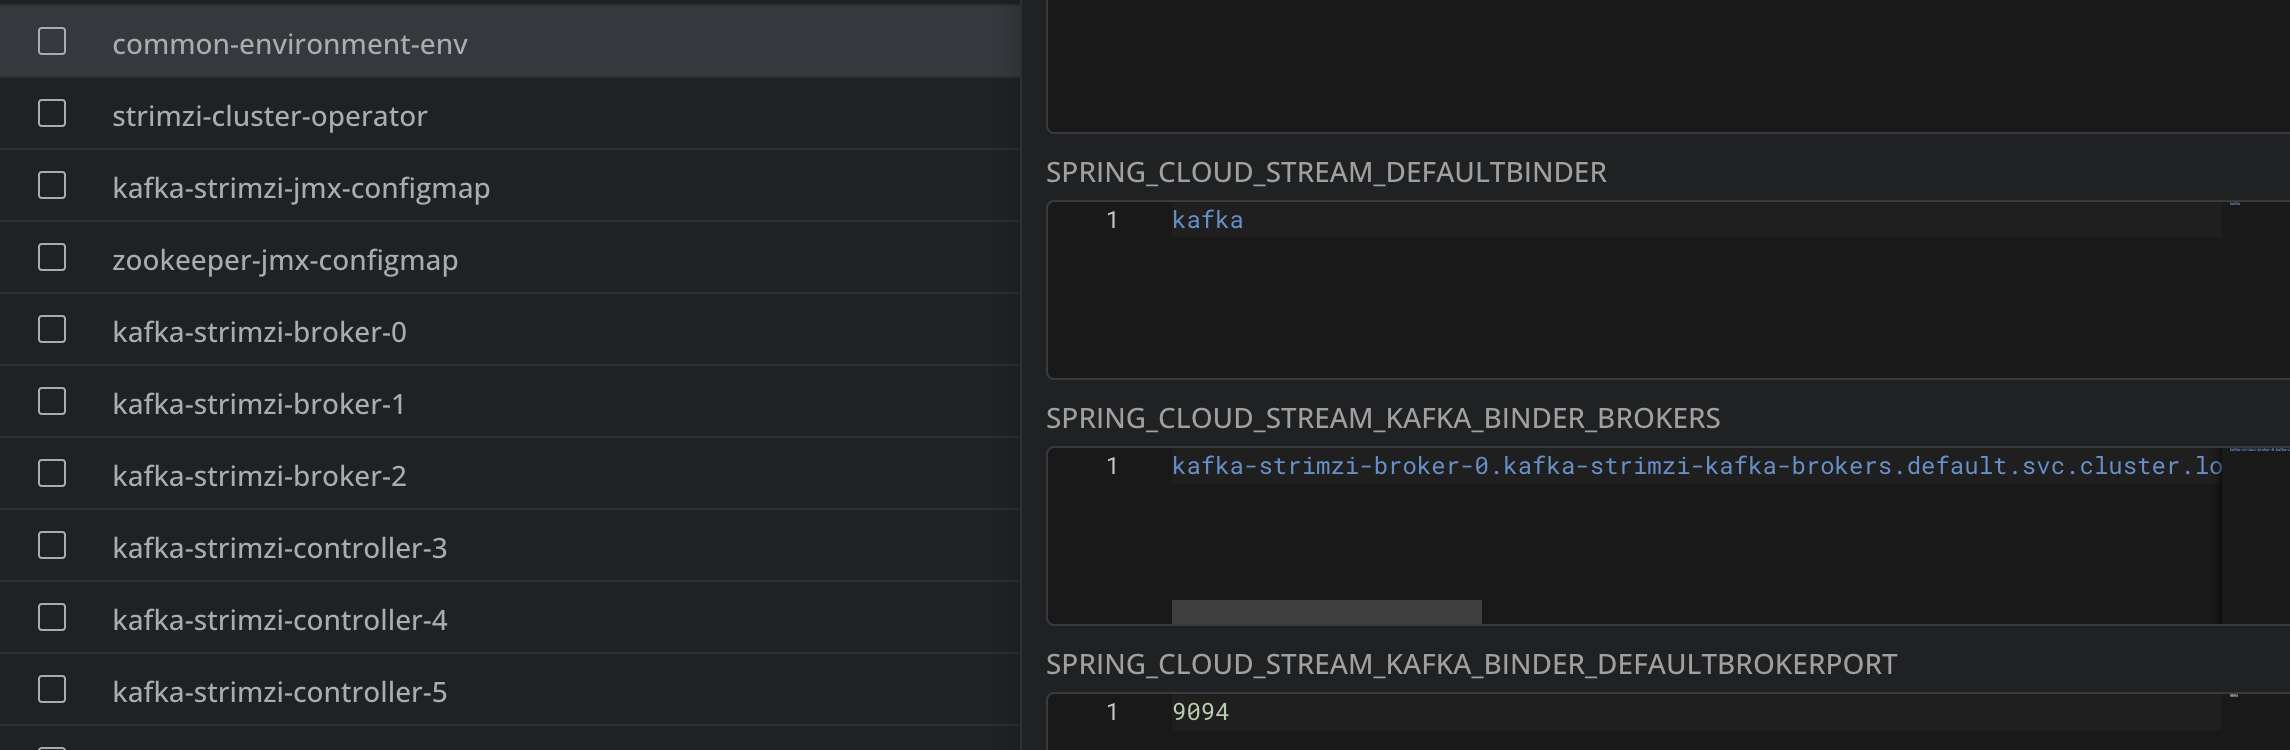Click line number 1 in DEFAULTBINDER editor

tap(1111, 220)
